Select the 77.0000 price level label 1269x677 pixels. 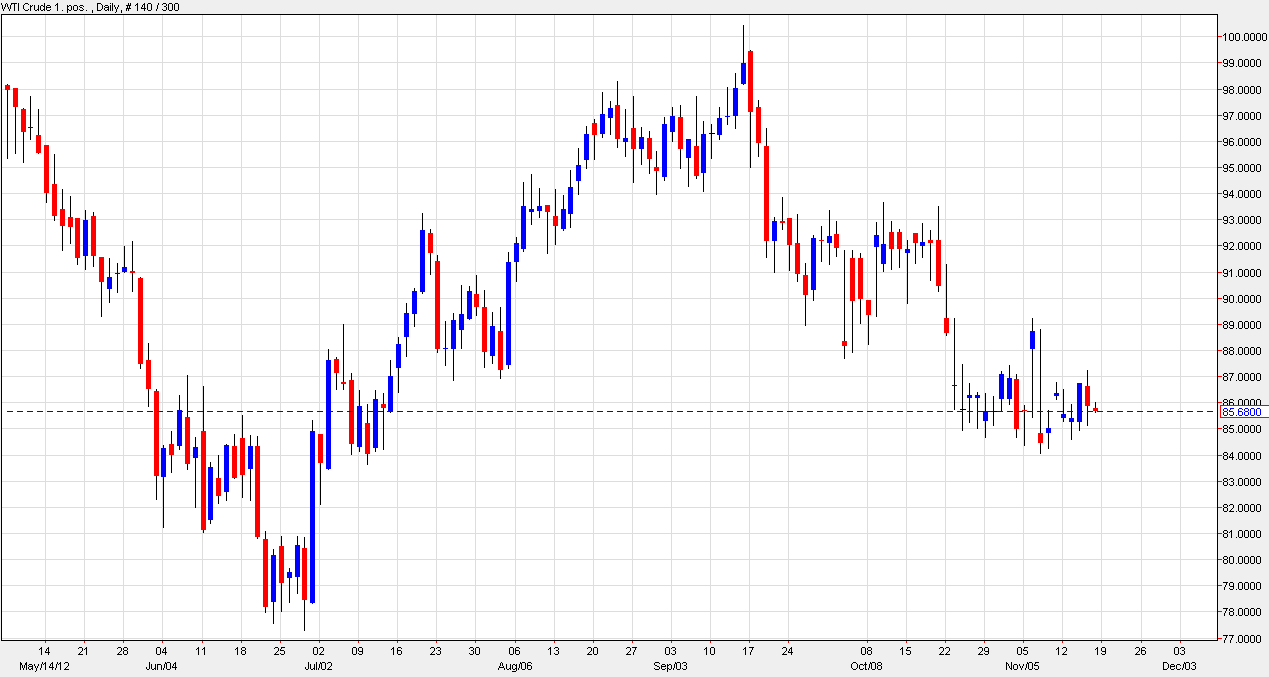(x=1241, y=638)
